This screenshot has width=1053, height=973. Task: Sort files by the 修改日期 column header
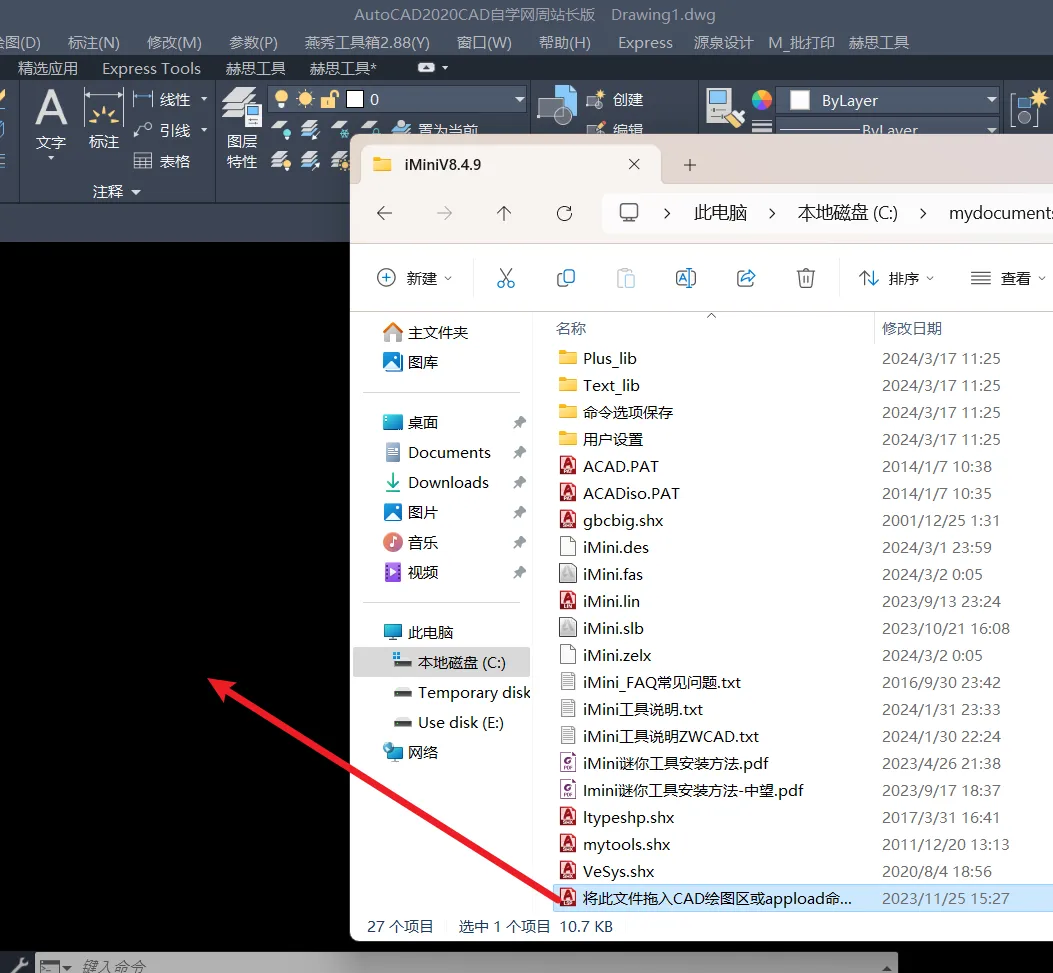point(911,328)
